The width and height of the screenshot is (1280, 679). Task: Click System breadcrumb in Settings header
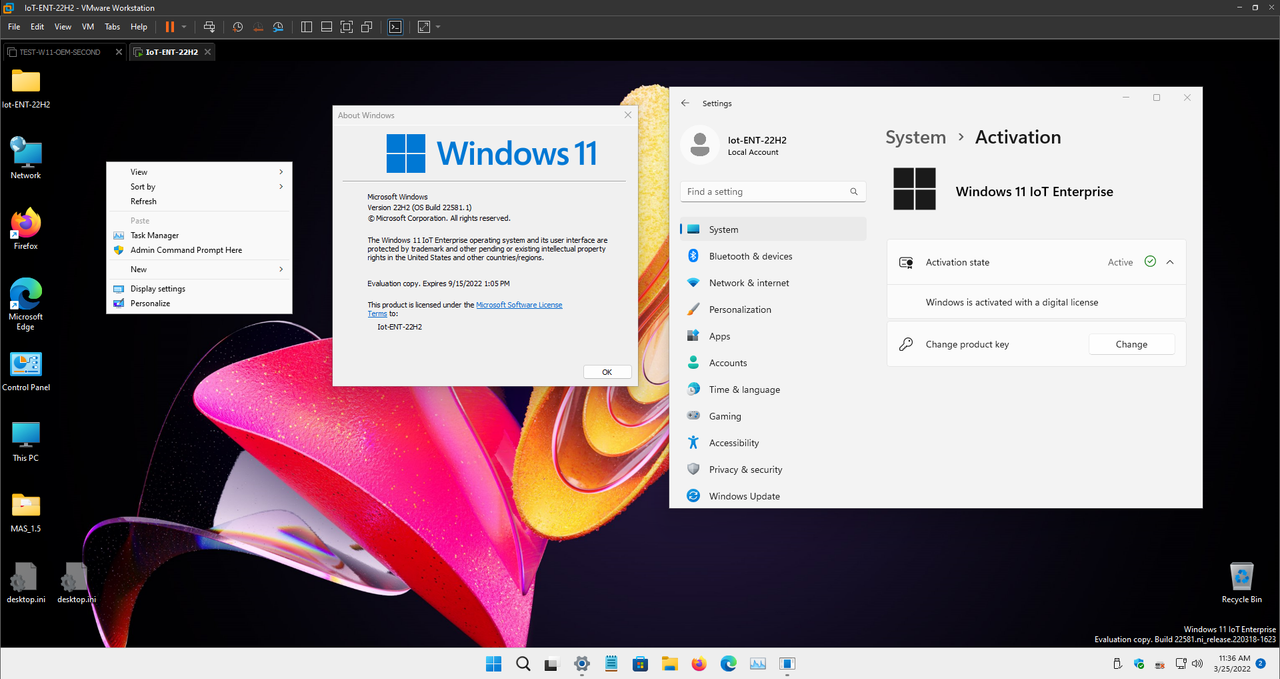[x=915, y=138]
